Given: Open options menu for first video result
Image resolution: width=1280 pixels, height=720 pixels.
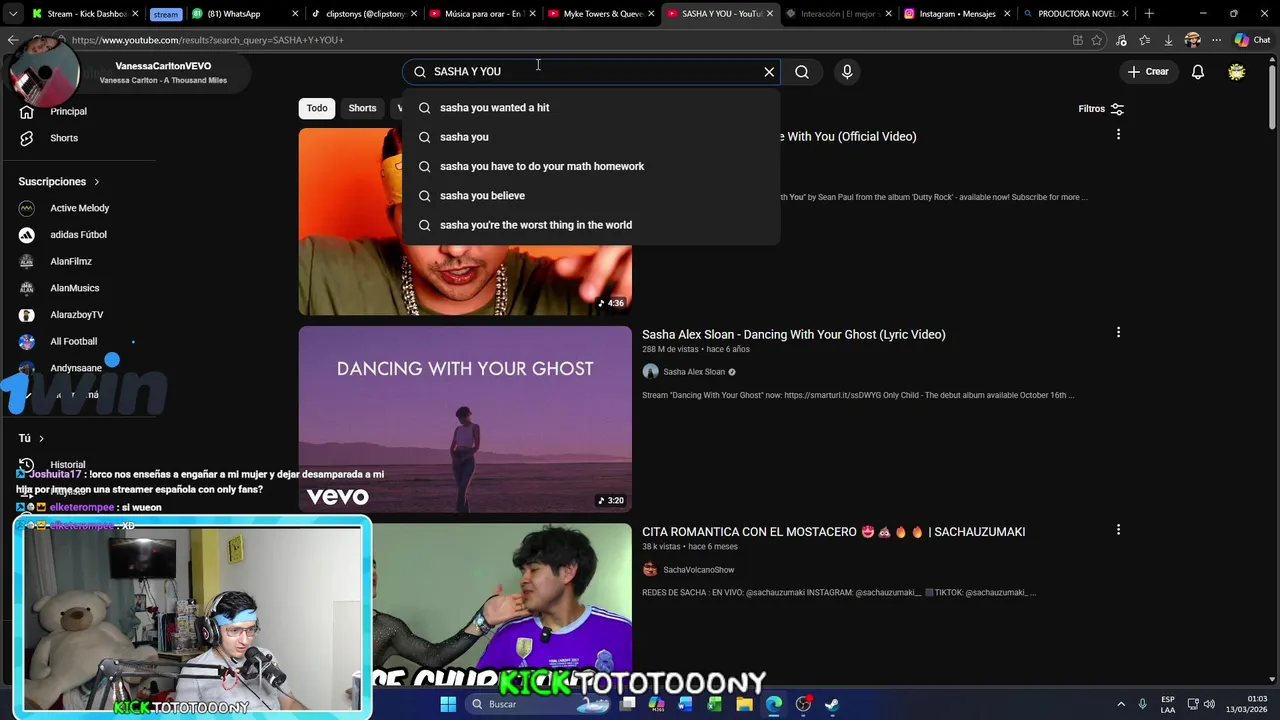Looking at the screenshot, I should [x=1118, y=134].
